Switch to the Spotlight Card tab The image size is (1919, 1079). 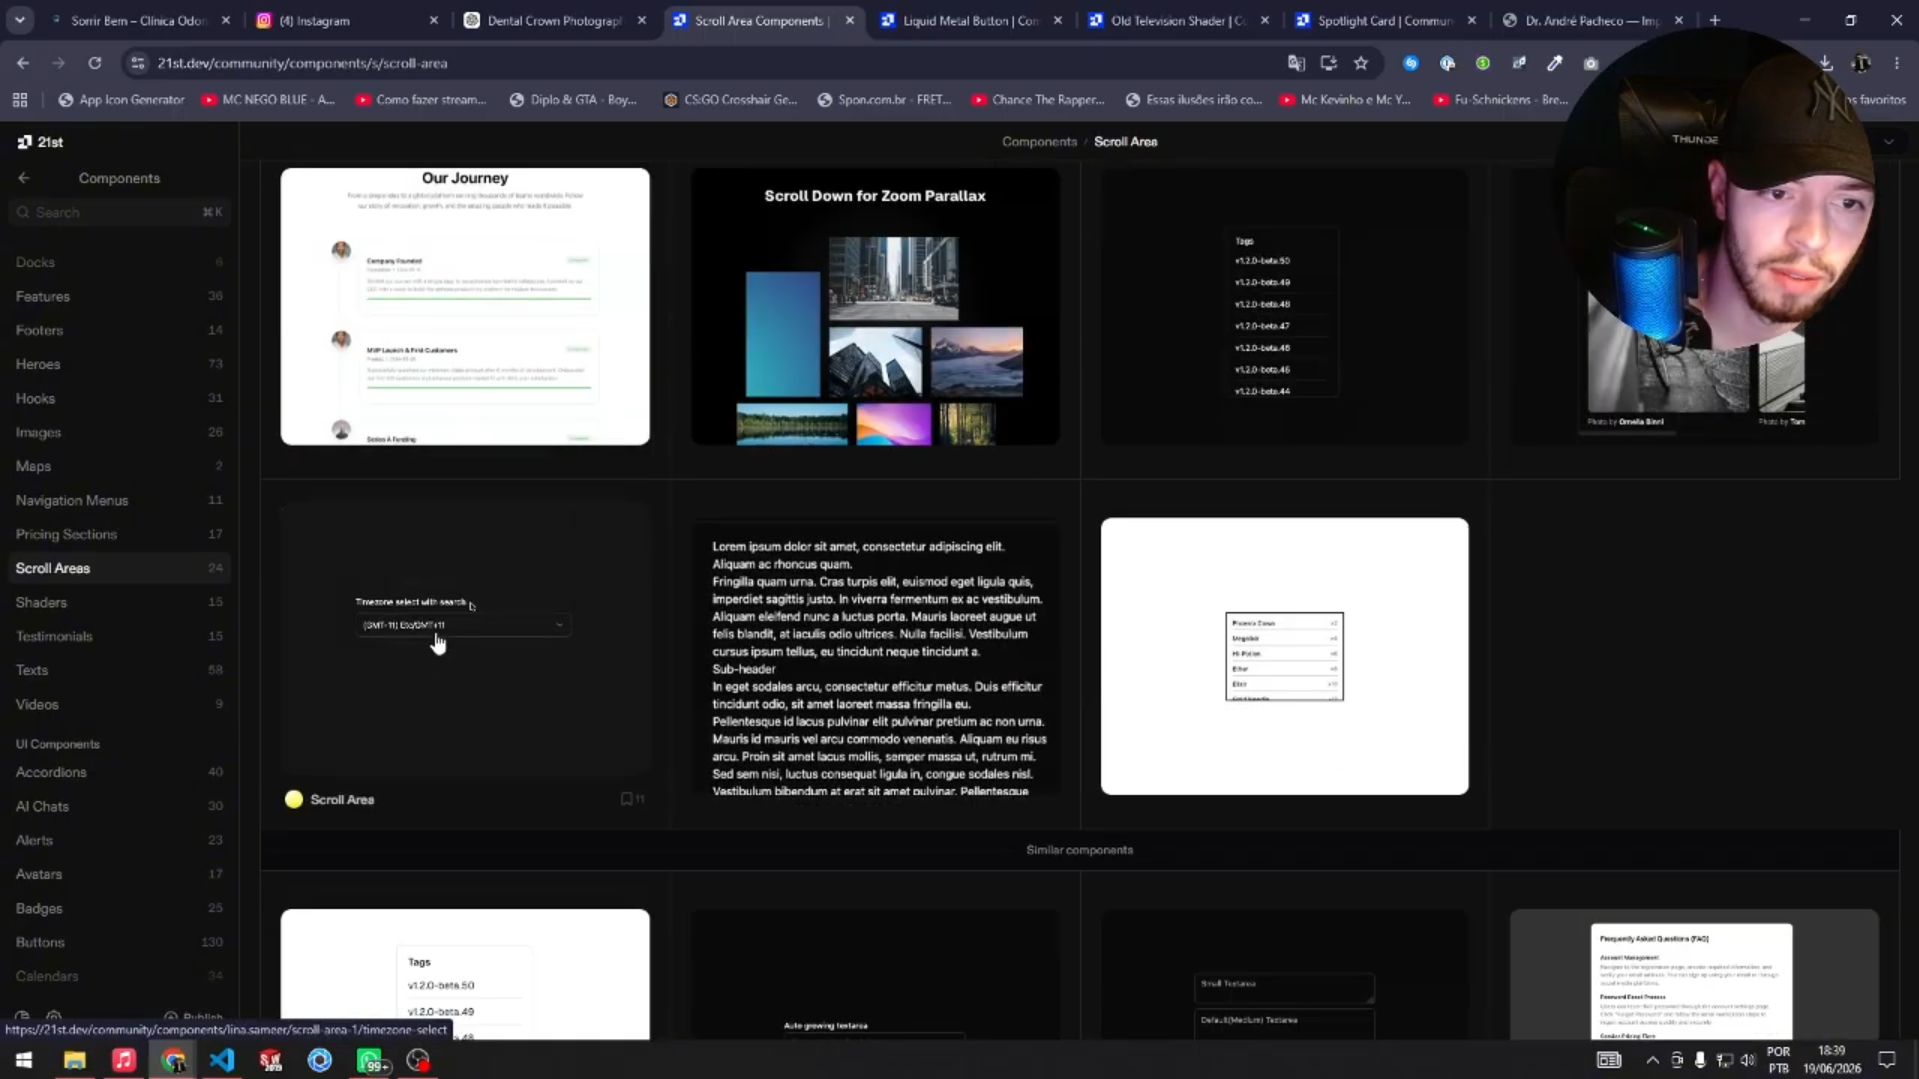click(1385, 20)
